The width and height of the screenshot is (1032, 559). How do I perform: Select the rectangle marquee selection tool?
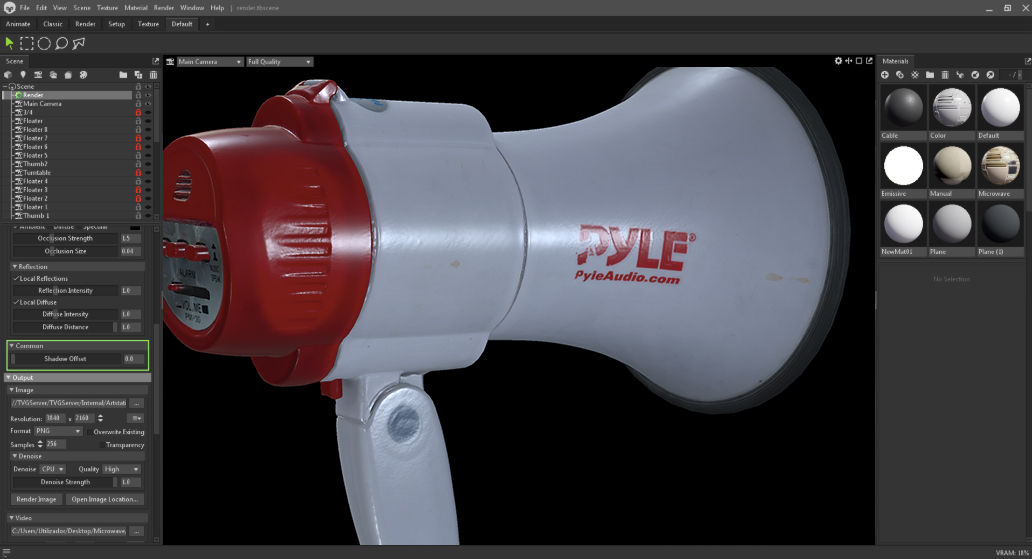pos(27,43)
